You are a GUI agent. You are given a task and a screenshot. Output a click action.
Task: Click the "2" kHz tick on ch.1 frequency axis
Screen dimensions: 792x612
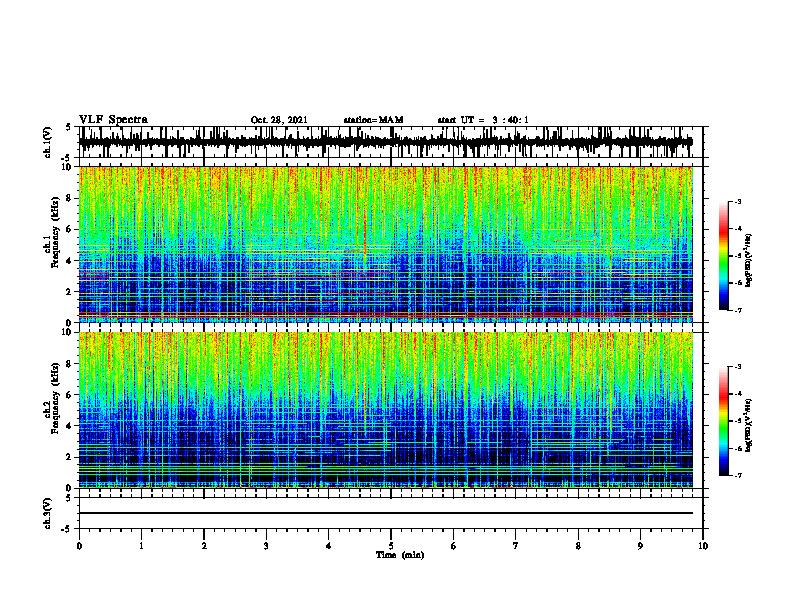click(x=70, y=291)
